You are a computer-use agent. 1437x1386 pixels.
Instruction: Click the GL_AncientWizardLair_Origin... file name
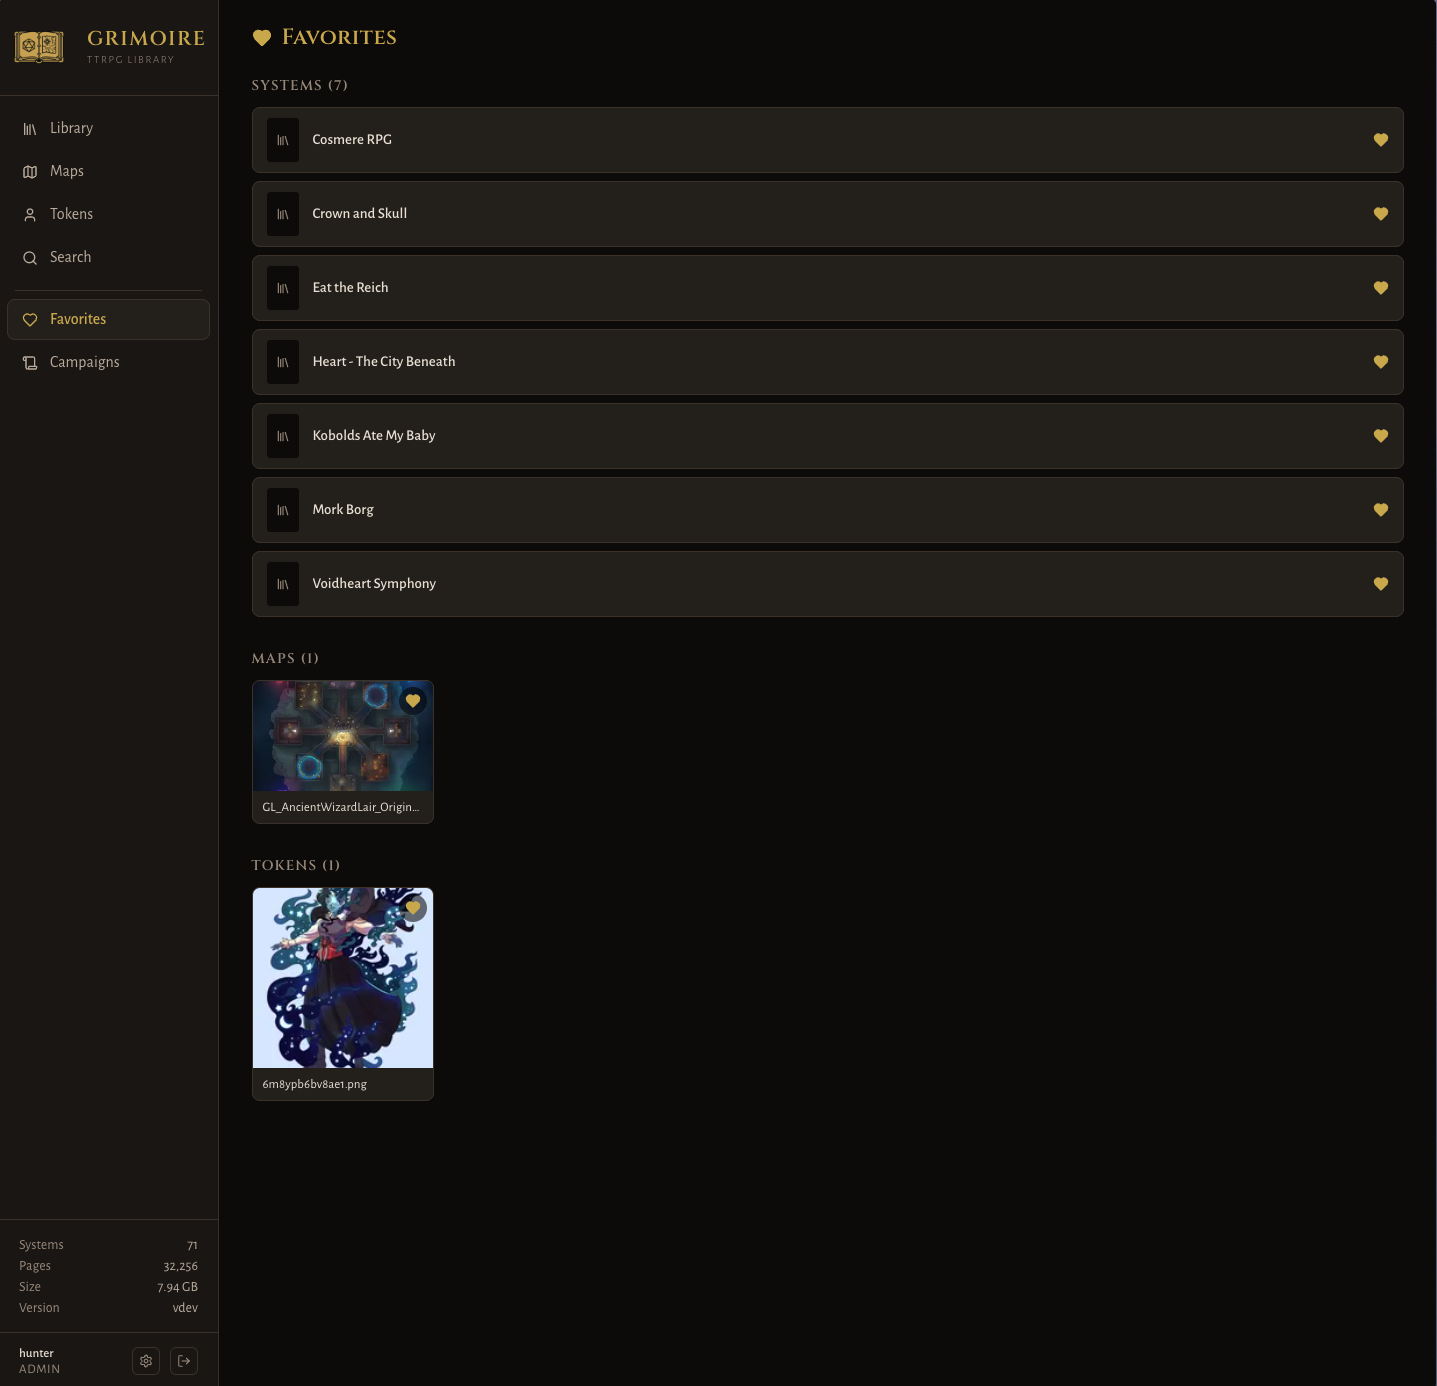pyautogui.click(x=341, y=808)
